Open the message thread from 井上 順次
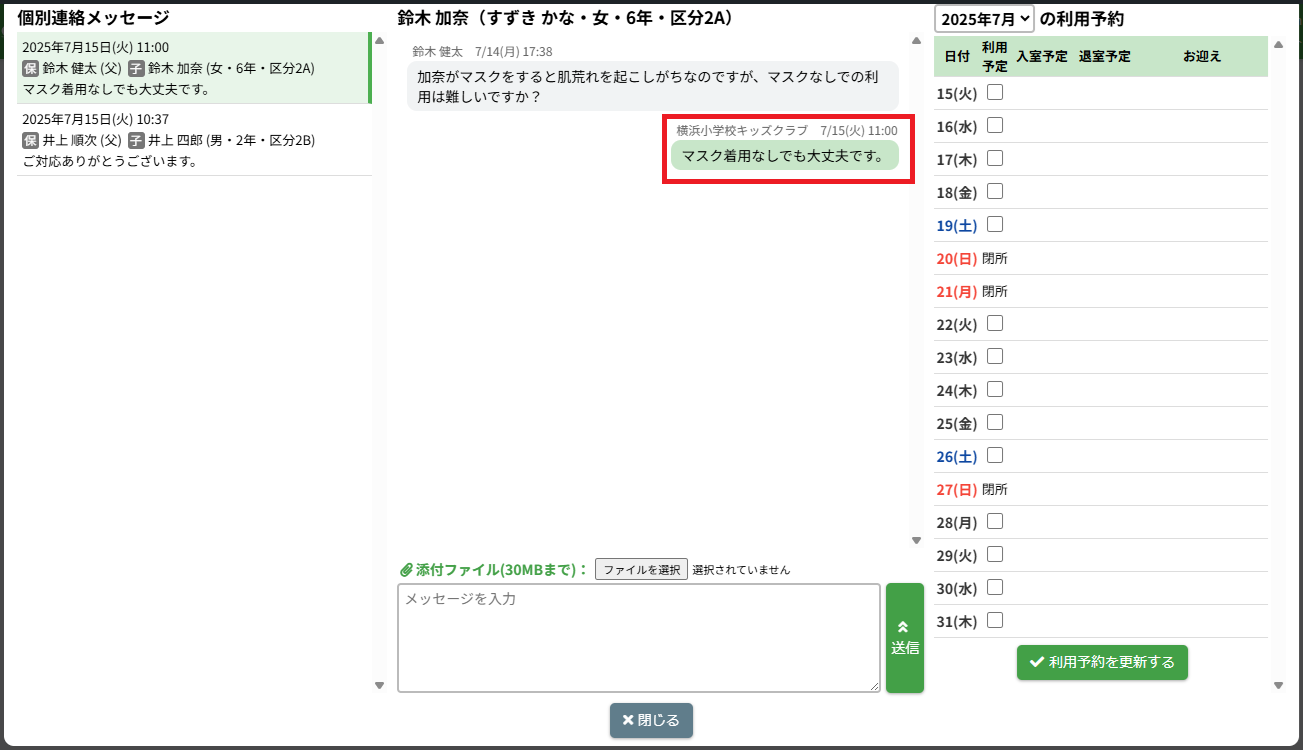Image resolution: width=1303 pixels, height=750 pixels. point(194,140)
